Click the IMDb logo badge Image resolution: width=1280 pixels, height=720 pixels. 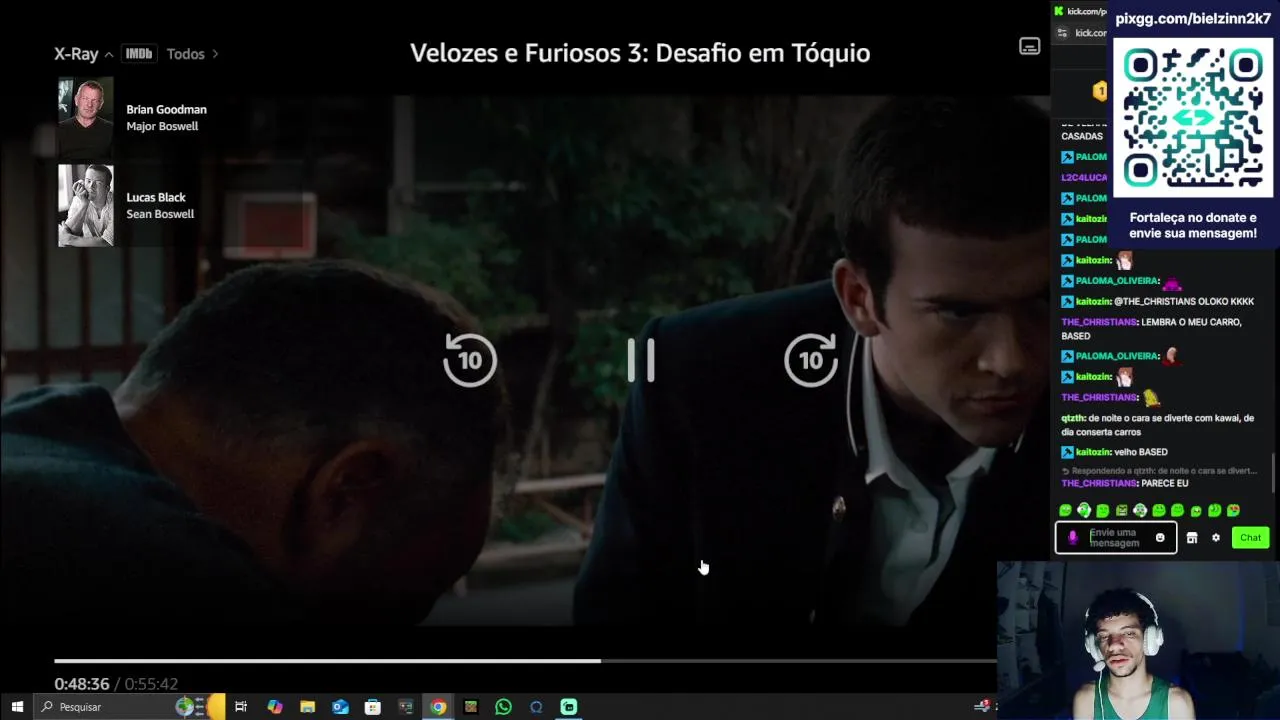pyautogui.click(x=139, y=54)
